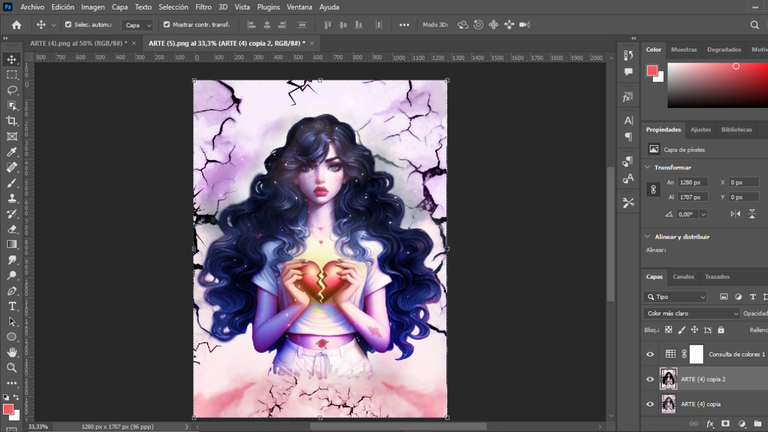
Task: Switch to the Muestras tab
Action: (x=684, y=49)
